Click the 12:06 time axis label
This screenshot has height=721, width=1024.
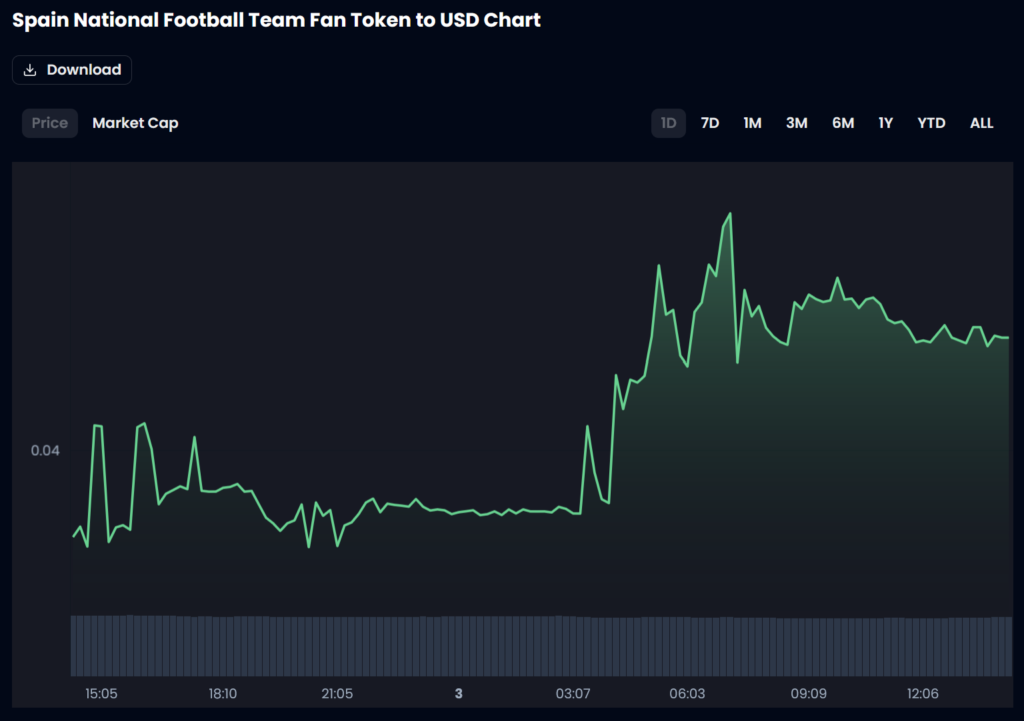coord(922,694)
